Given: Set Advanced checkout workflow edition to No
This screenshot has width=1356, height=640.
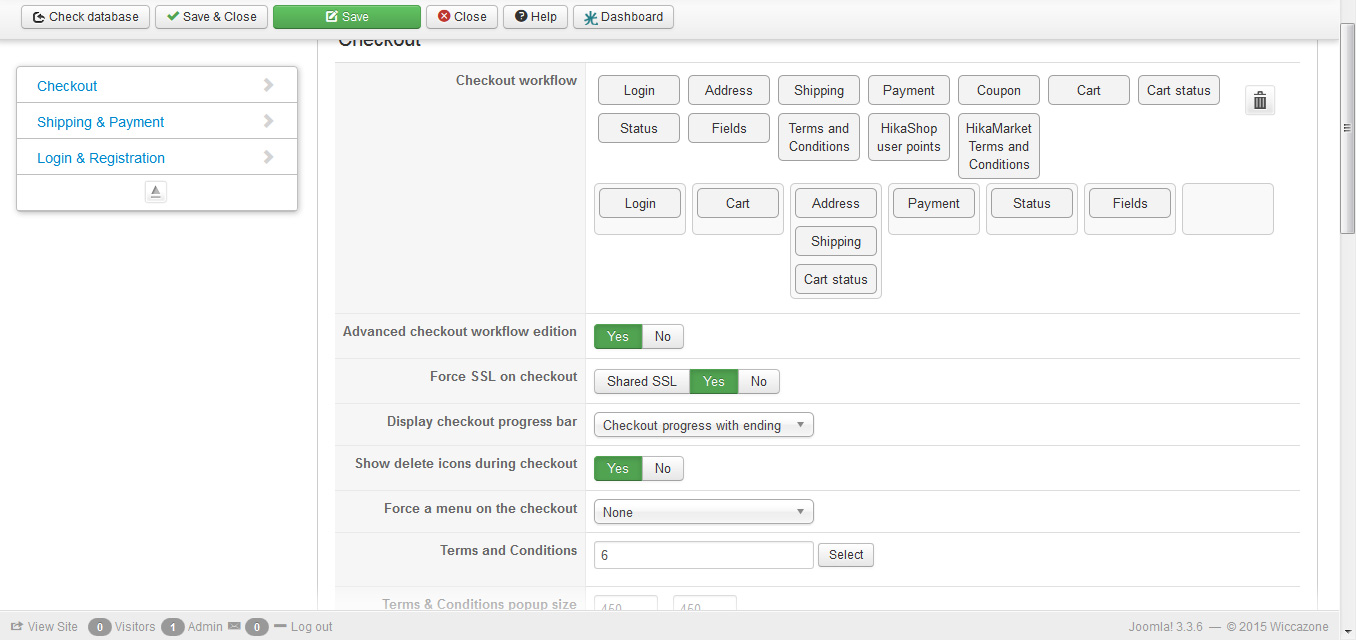Looking at the screenshot, I should click(x=663, y=337).
